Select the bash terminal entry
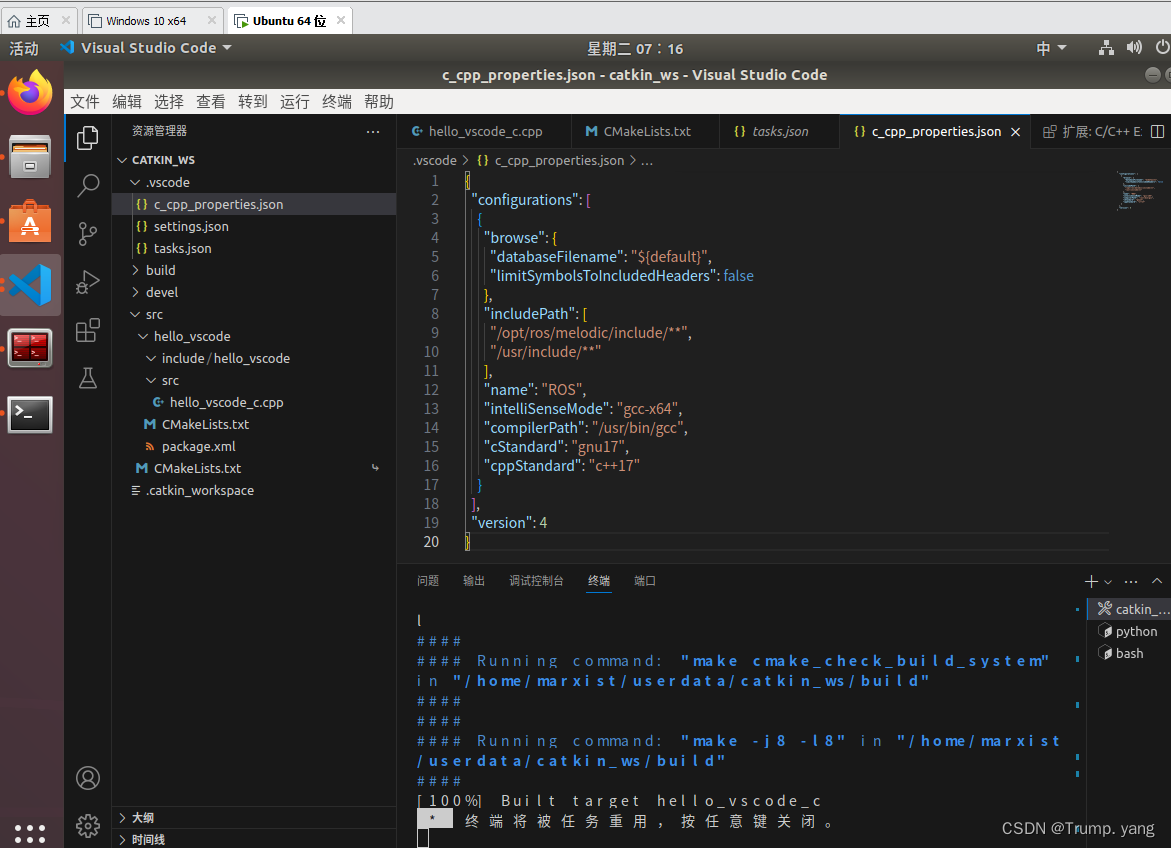 [x=1129, y=653]
